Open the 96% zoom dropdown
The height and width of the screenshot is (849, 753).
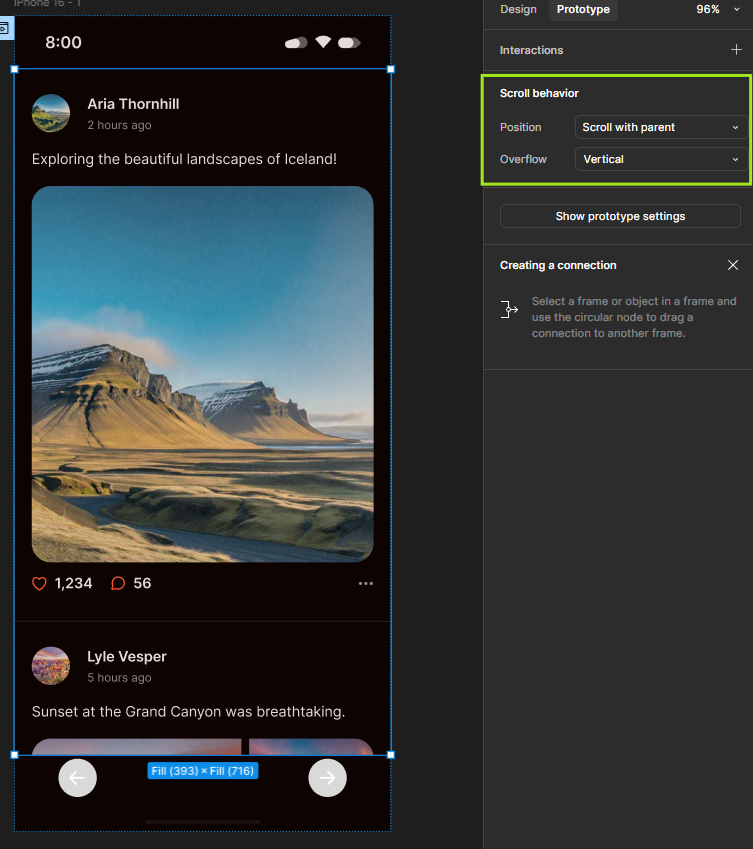click(x=718, y=9)
